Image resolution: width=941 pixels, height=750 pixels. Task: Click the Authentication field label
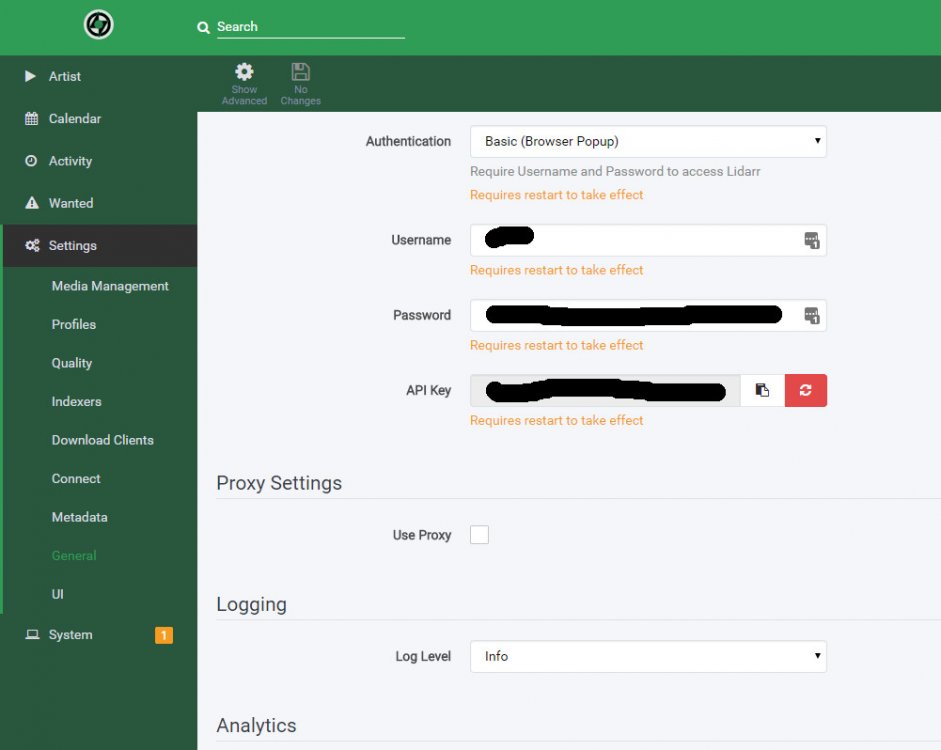tap(408, 142)
